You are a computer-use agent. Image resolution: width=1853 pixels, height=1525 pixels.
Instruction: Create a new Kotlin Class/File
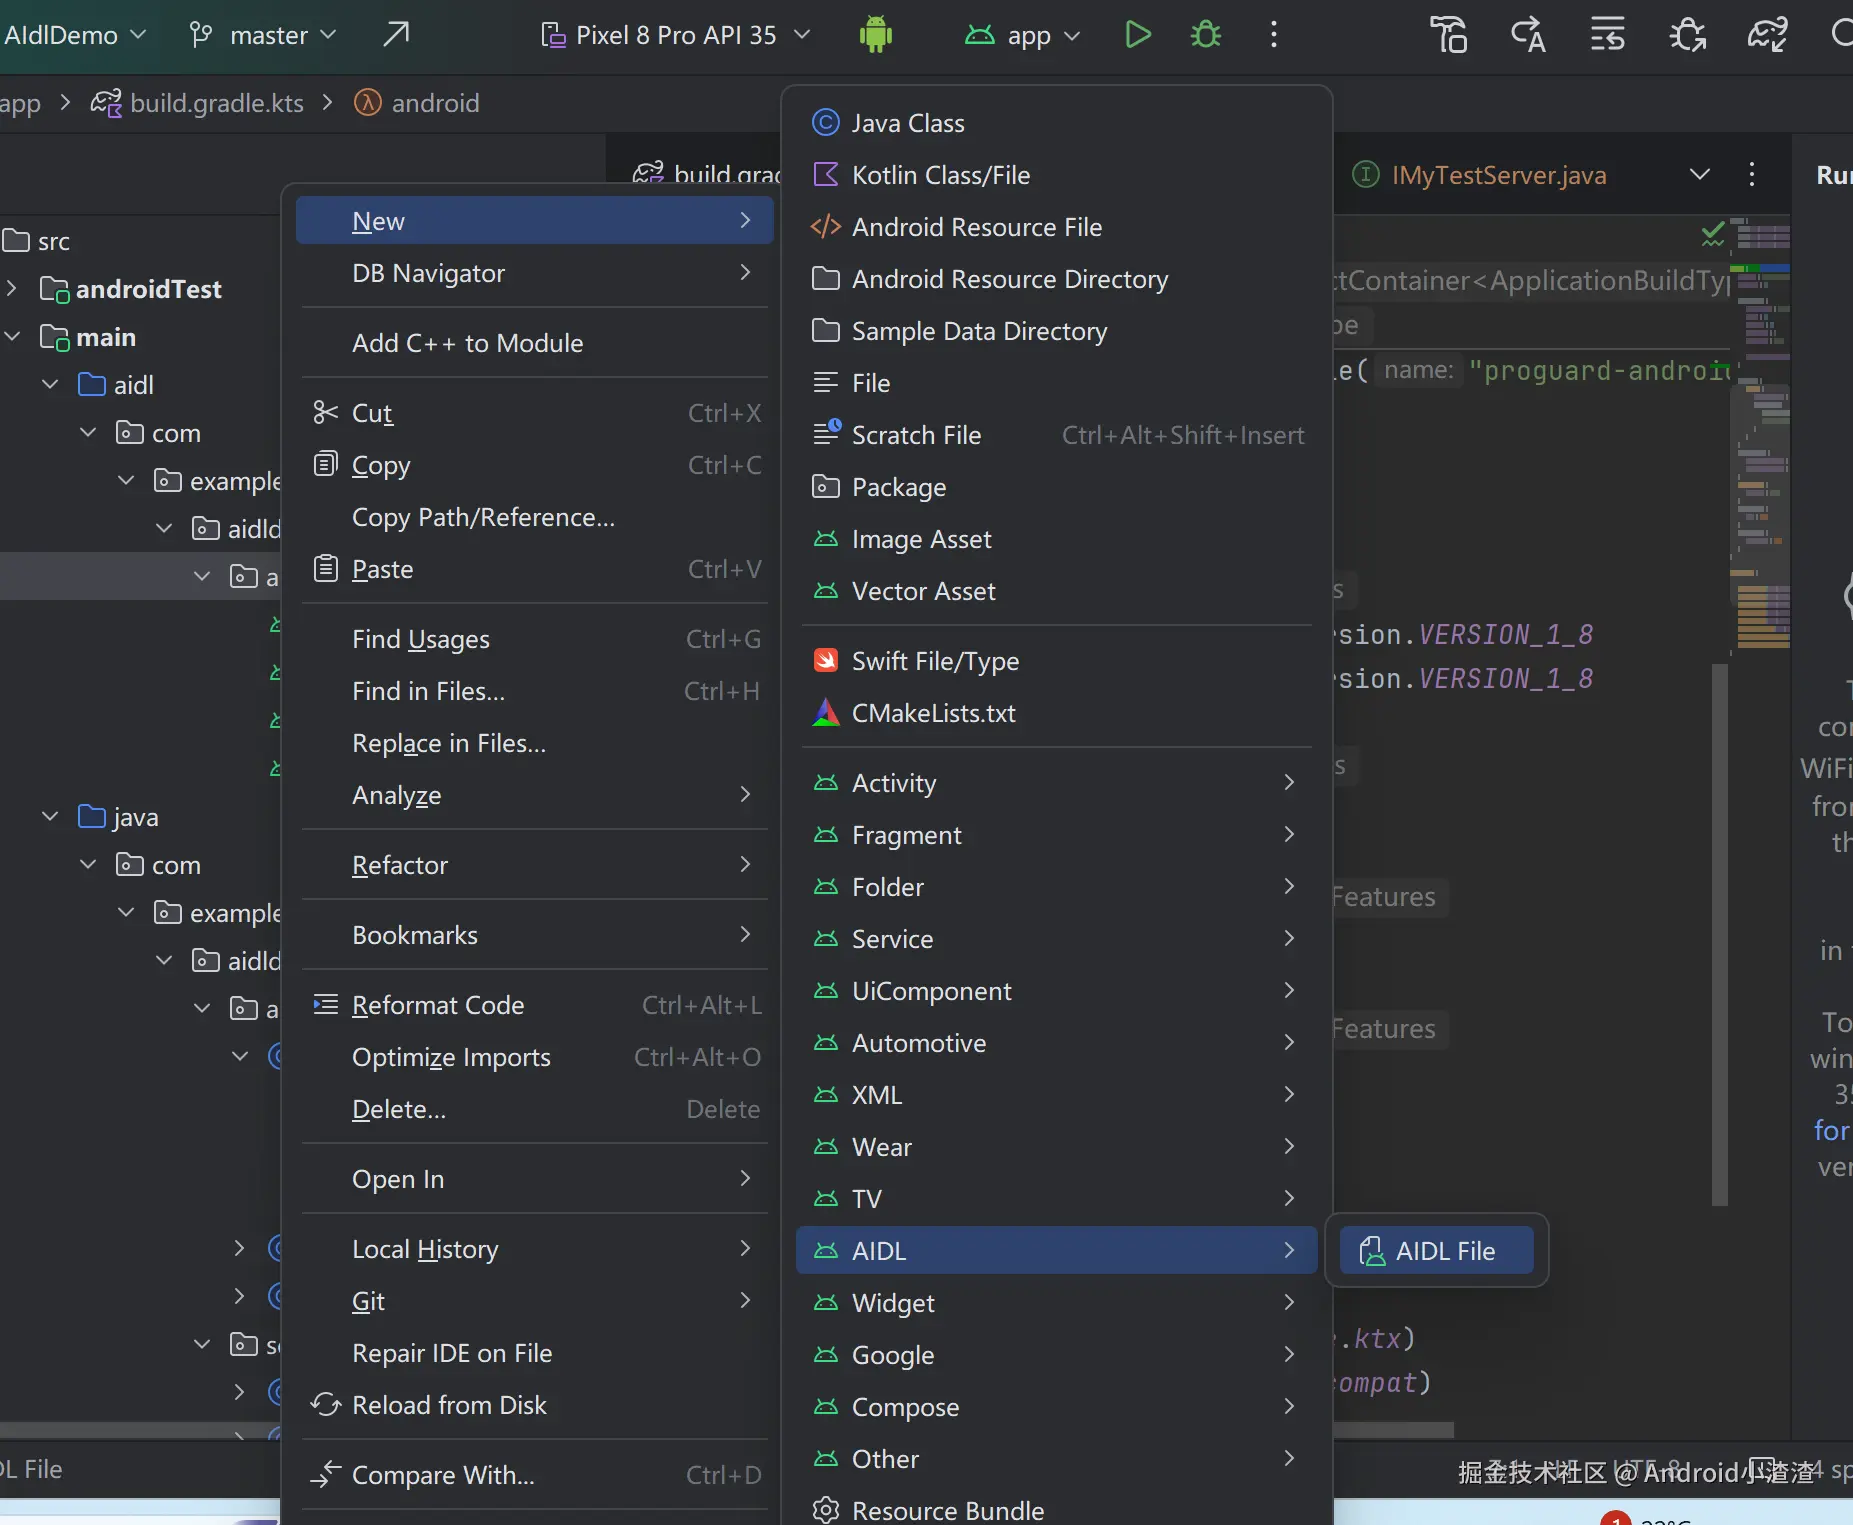[x=1057, y=175]
